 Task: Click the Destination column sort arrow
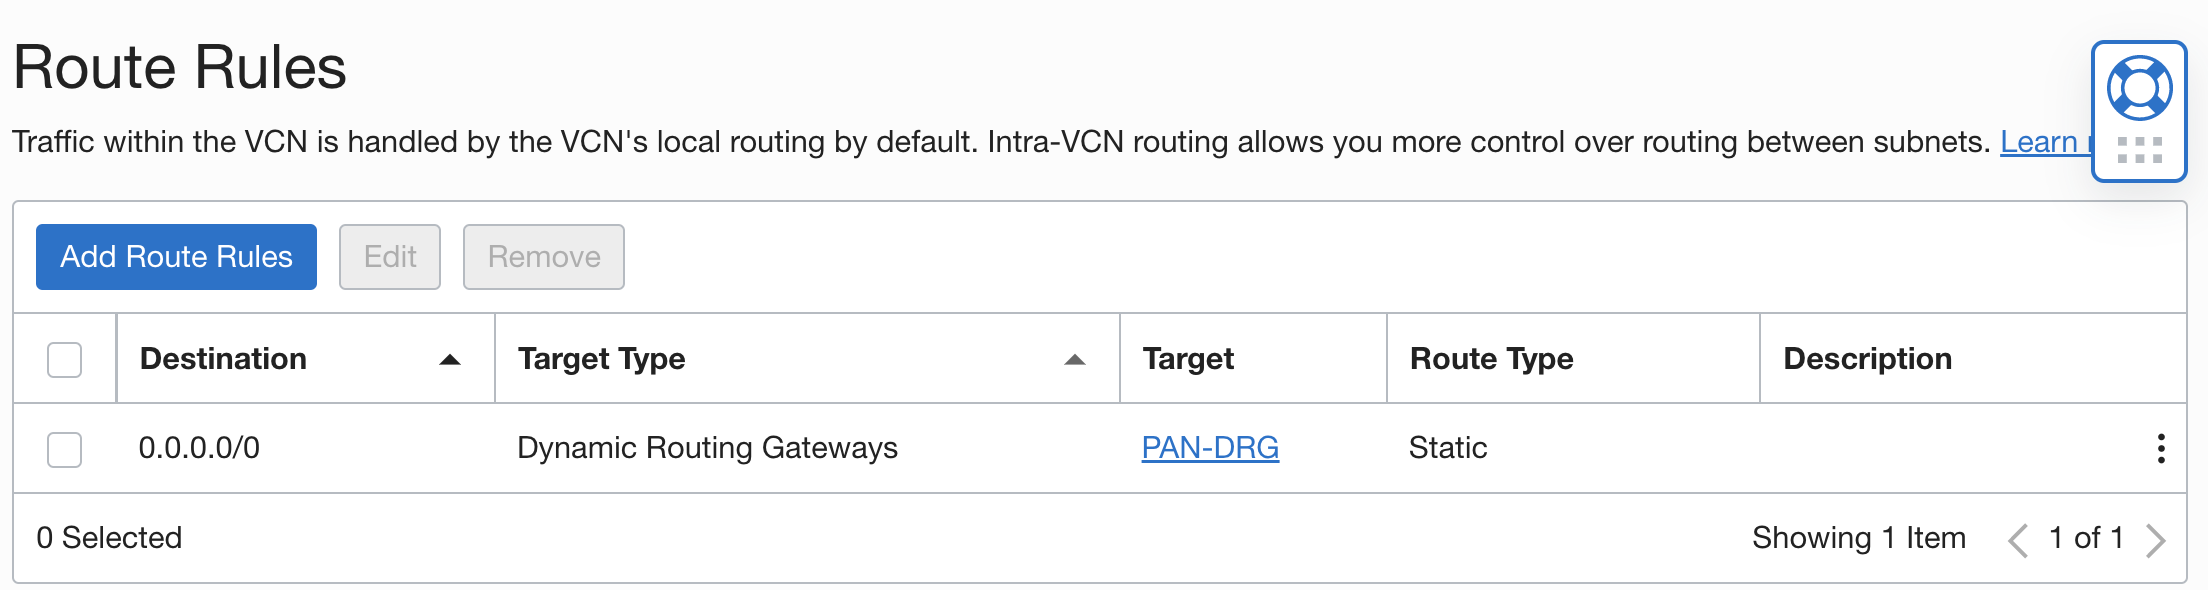pyautogui.click(x=450, y=360)
